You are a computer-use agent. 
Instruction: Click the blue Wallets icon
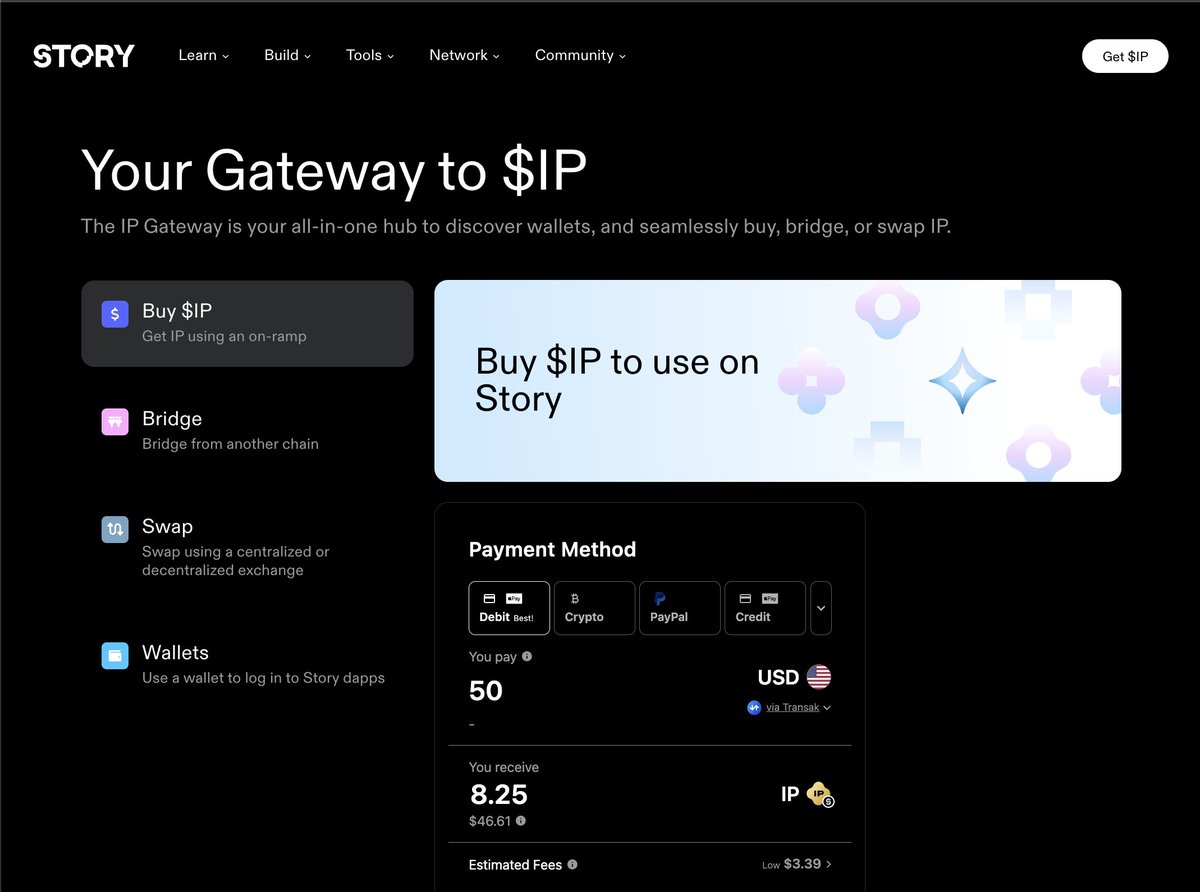click(115, 656)
